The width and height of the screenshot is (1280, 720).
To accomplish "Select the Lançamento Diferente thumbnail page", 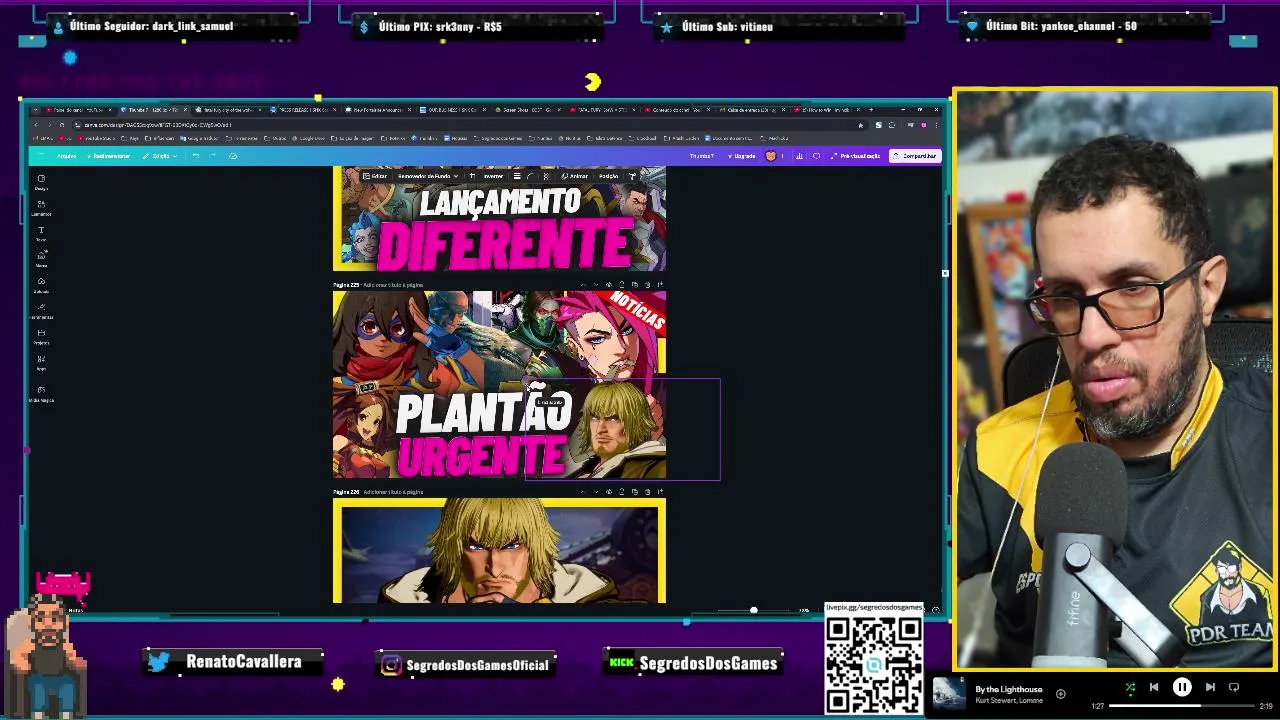I will point(499,218).
